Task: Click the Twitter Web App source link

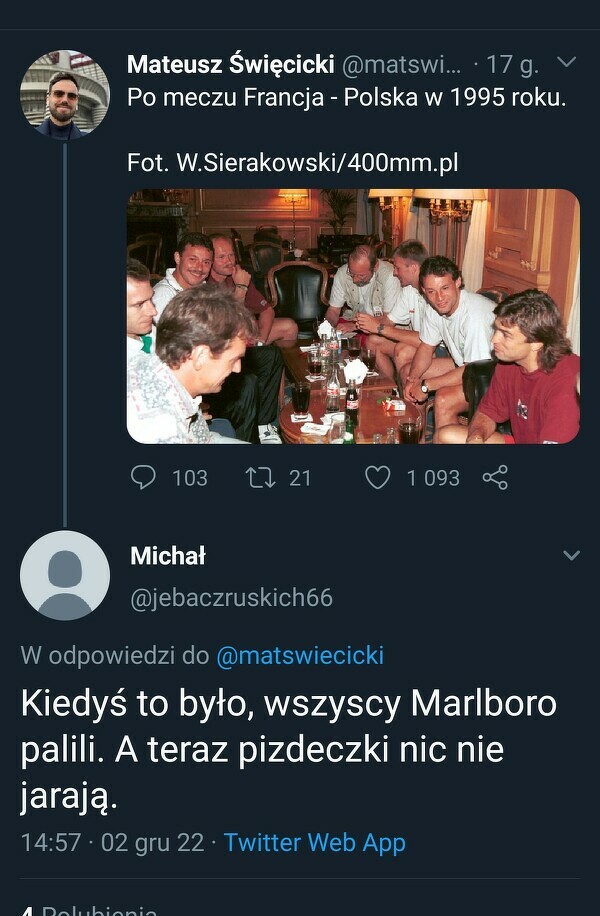Action: pyautogui.click(x=314, y=842)
